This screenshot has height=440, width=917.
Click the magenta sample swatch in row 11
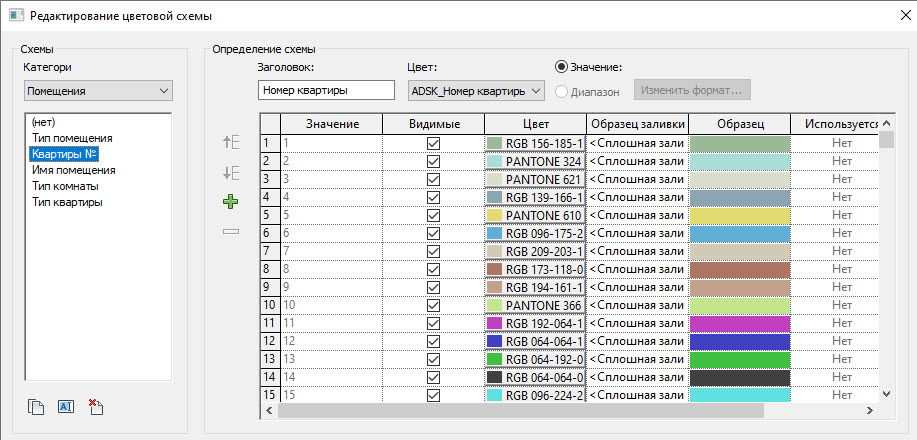pyautogui.click(x=740, y=324)
